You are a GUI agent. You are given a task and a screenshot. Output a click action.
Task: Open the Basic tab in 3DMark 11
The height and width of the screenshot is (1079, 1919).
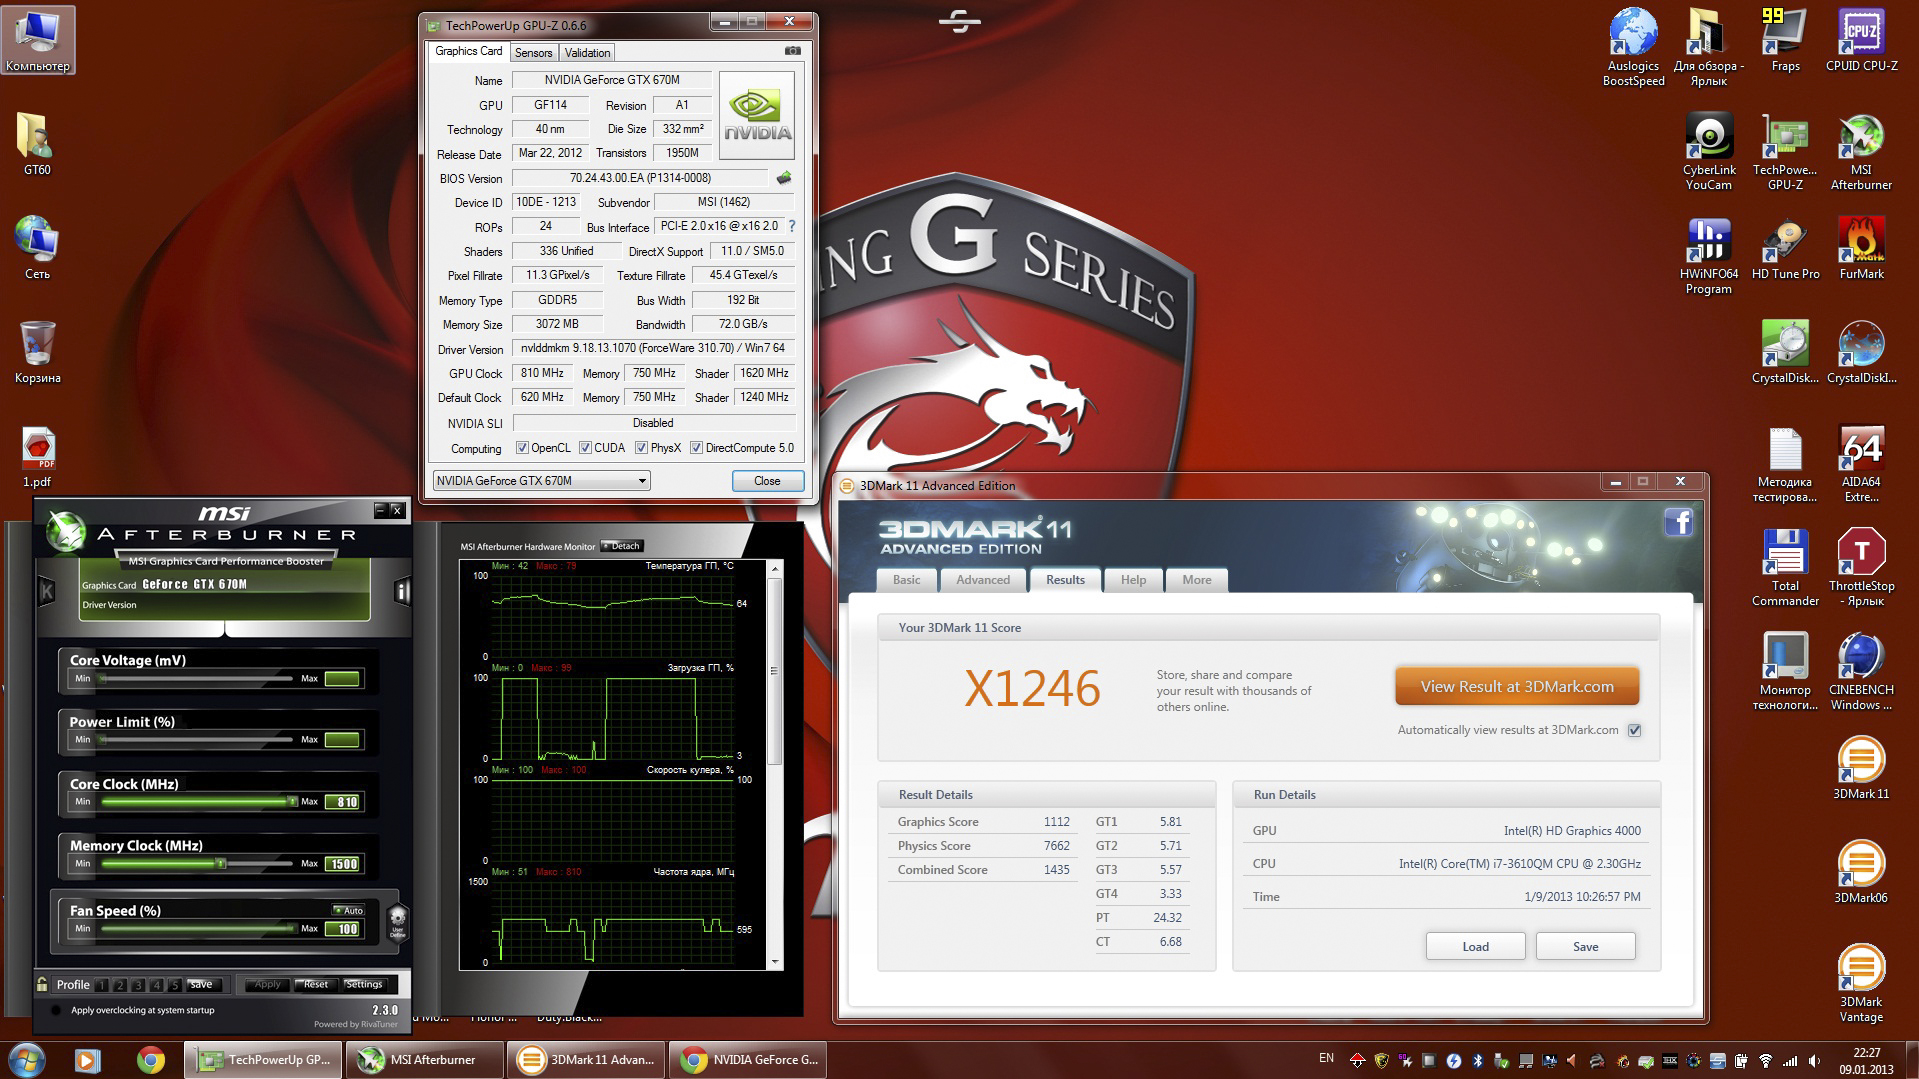(x=907, y=580)
